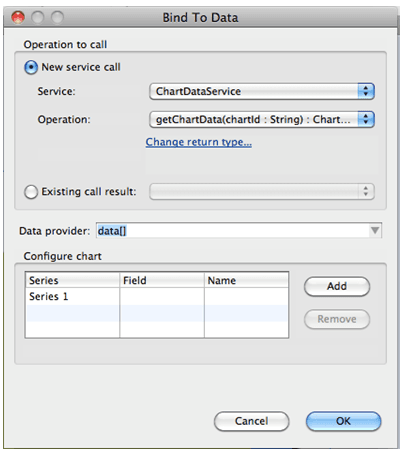Select the Existing call result option
Viewport: 402px width, 452px height.
pos(31,192)
